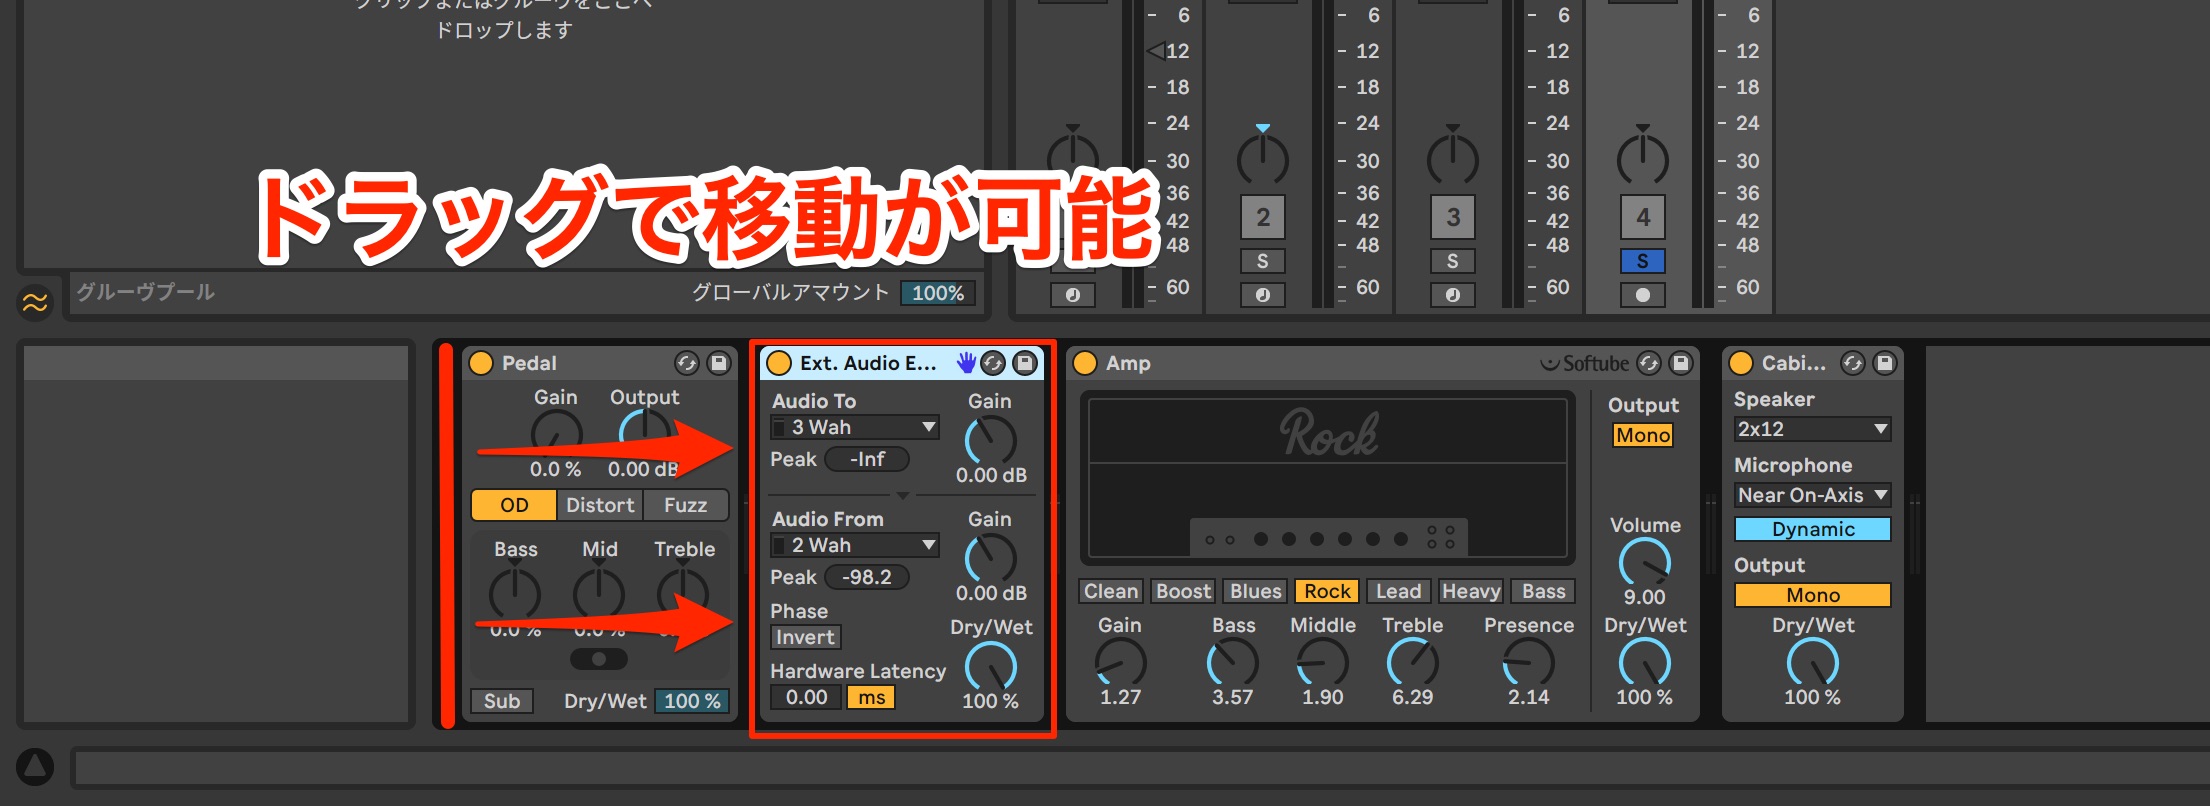Toggle the Cabinet Dynamic microphone button
The width and height of the screenshot is (2210, 806).
coord(1812,529)
